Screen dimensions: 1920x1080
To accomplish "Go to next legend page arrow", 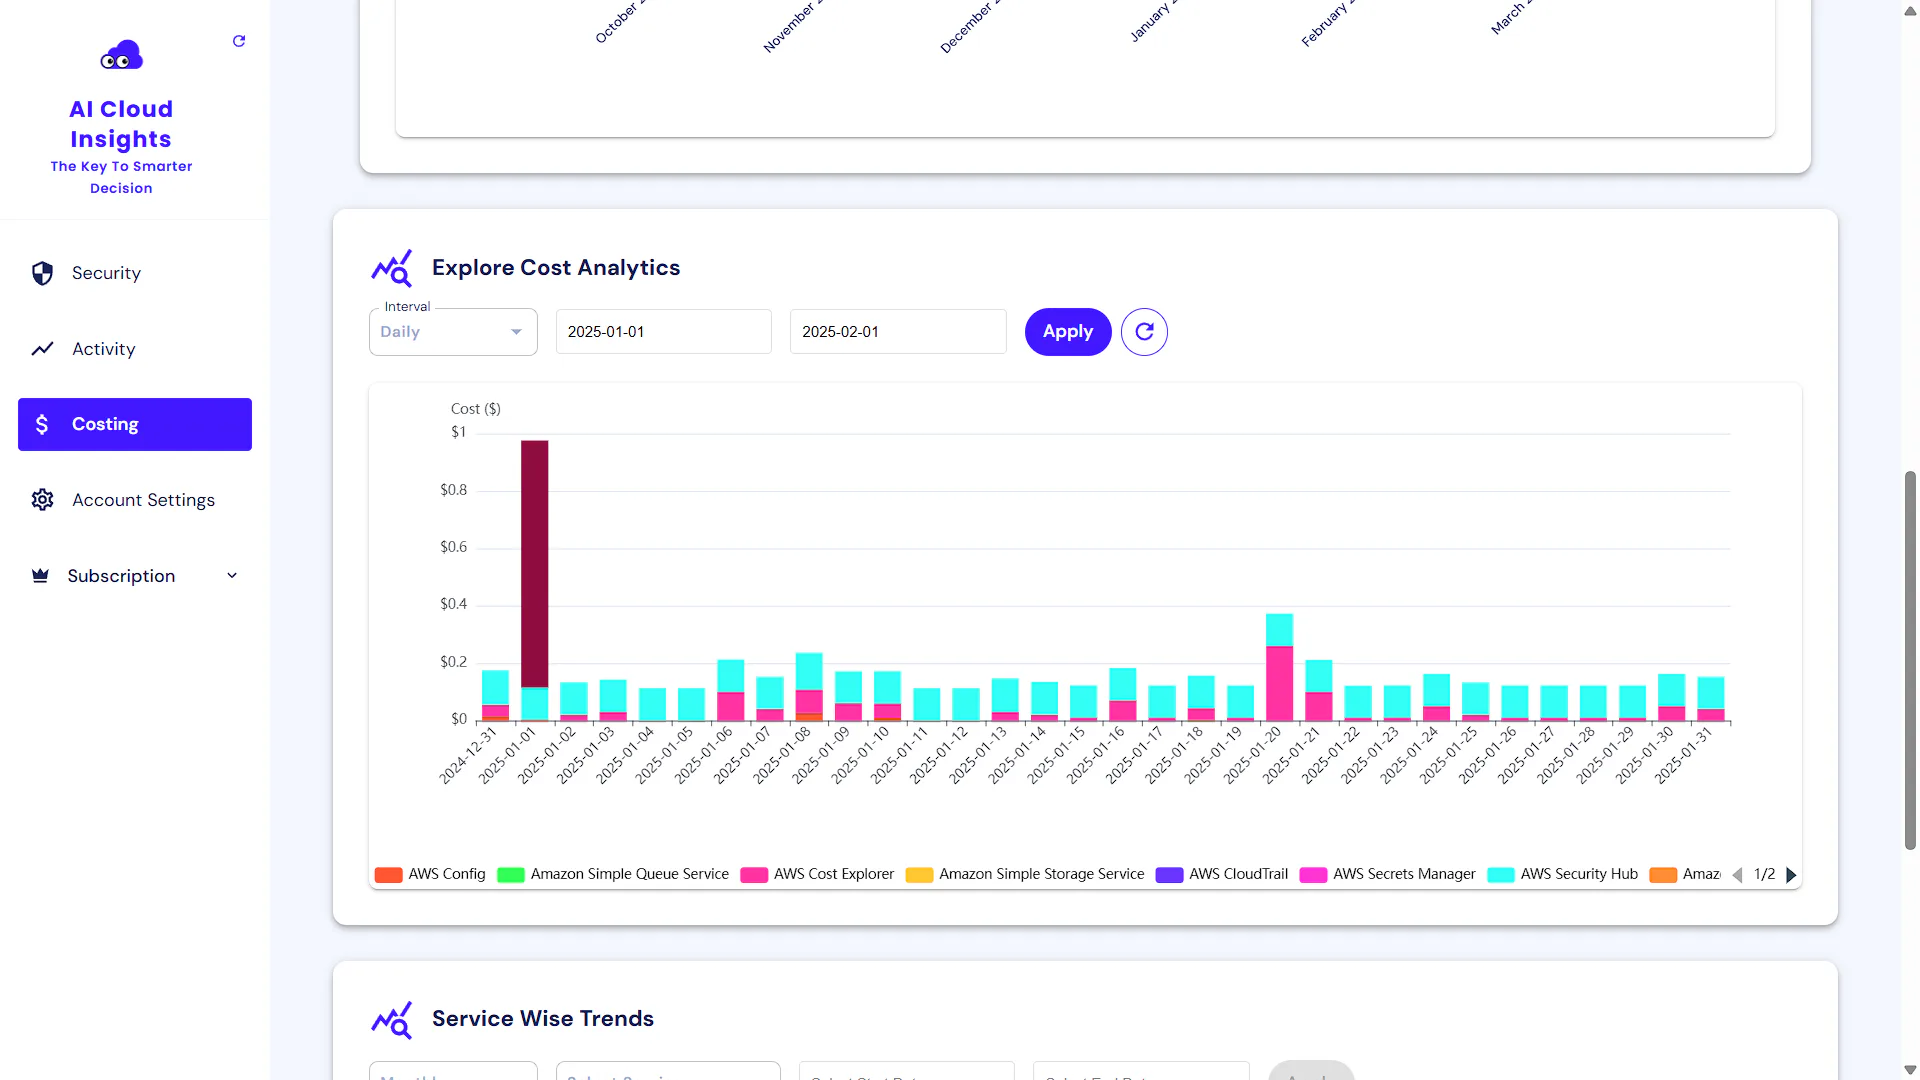I will pyautogui.click(x=1791, y=875).
